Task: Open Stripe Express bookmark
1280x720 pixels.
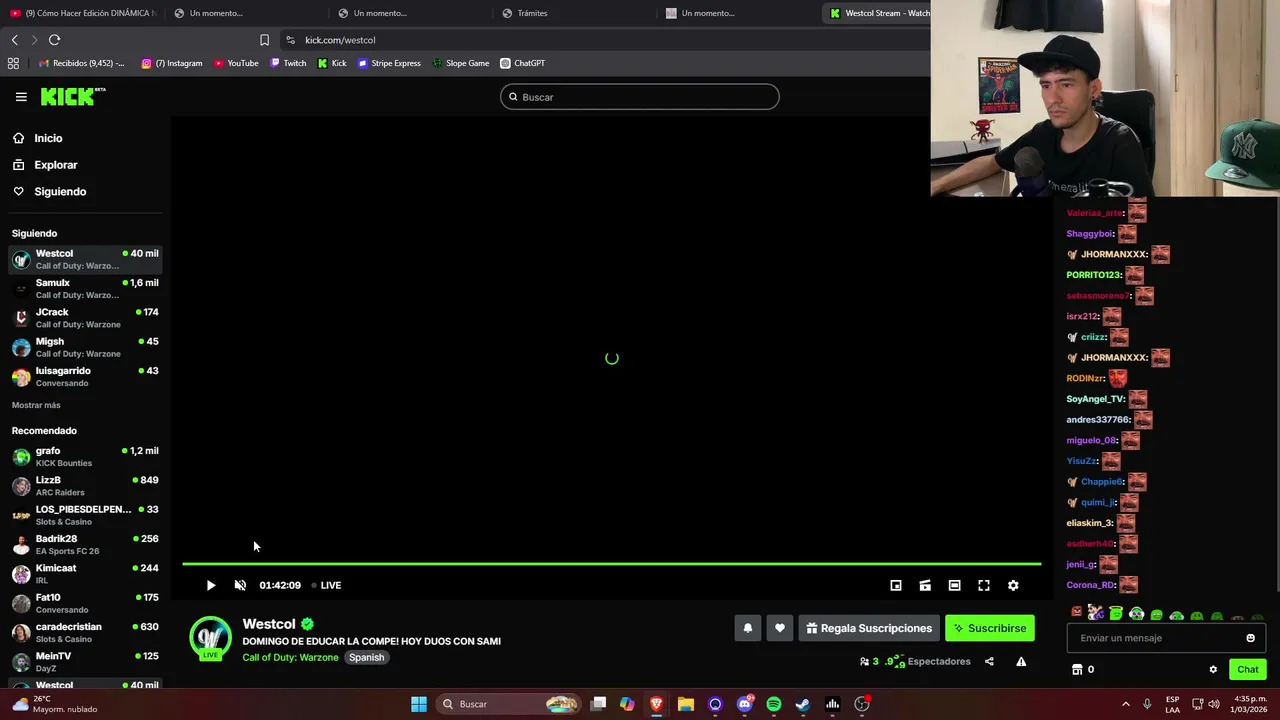Action: [389, 63]
